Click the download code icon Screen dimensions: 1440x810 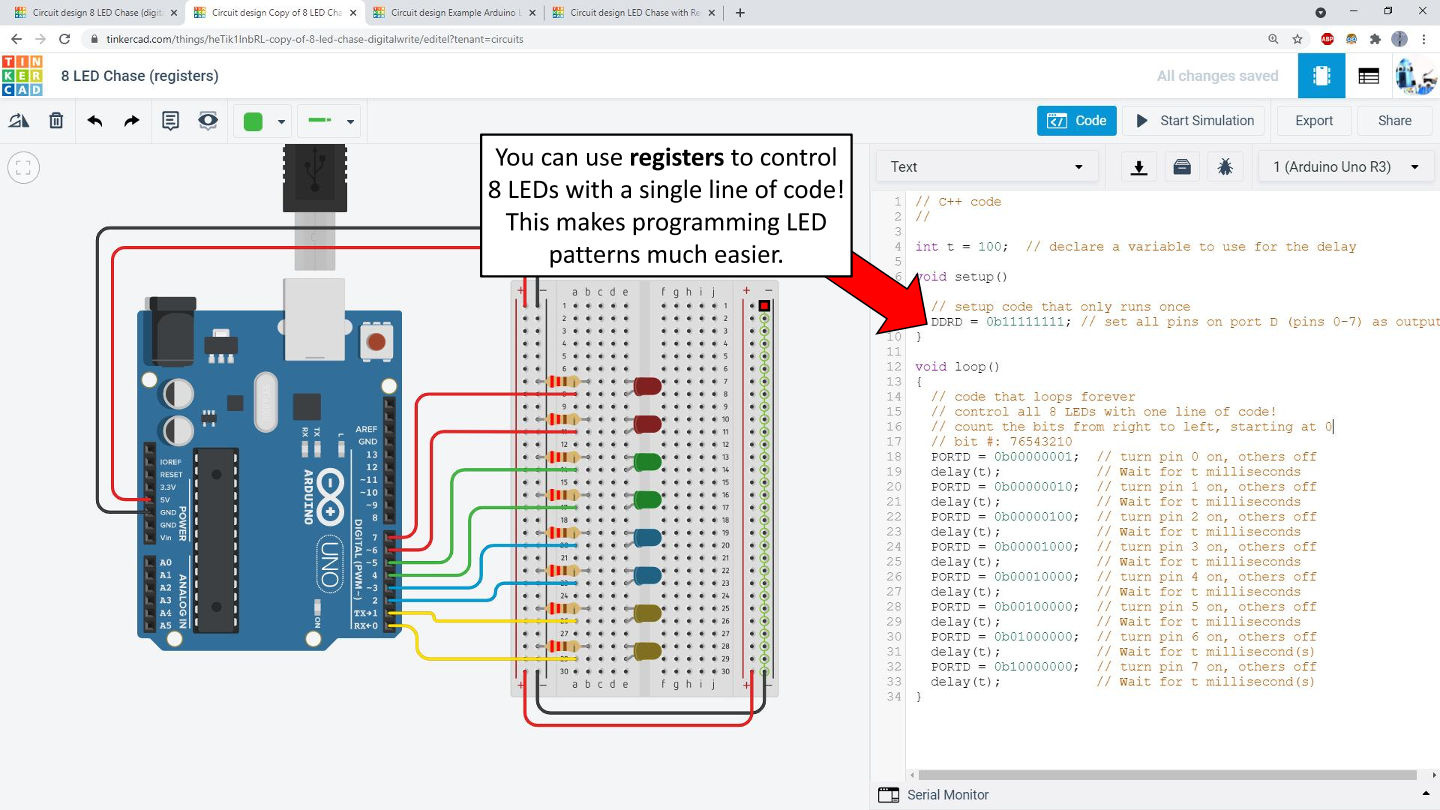click(x=1138, y=167)
